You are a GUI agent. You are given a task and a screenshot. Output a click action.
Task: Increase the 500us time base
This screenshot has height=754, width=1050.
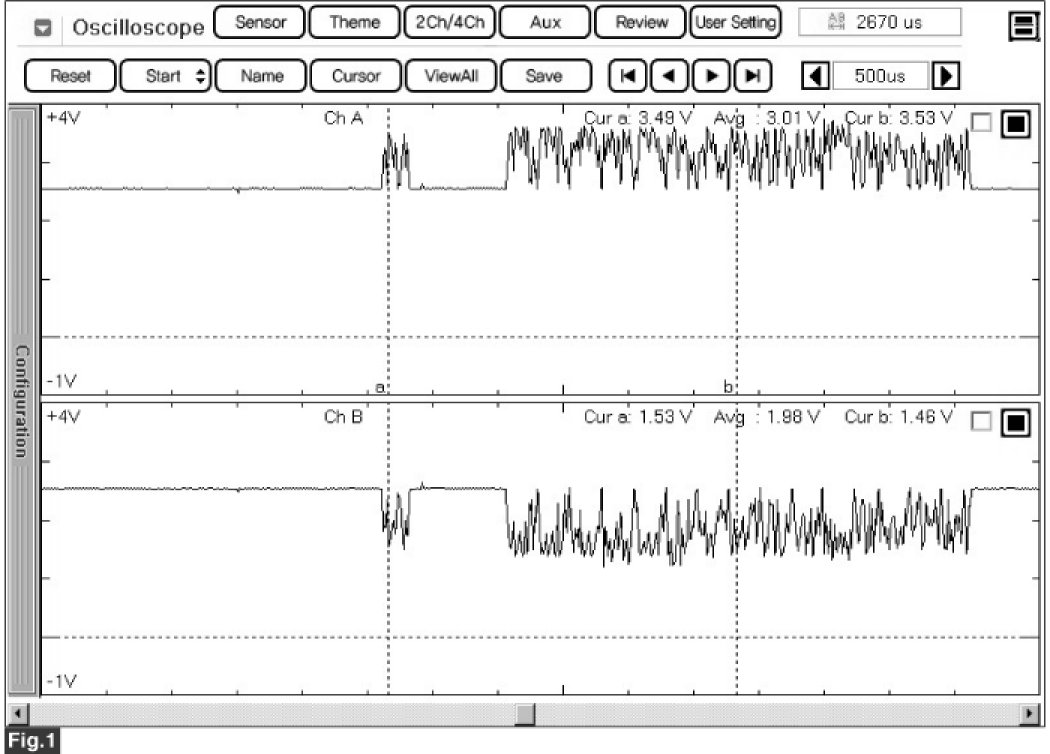click(945, 76)
